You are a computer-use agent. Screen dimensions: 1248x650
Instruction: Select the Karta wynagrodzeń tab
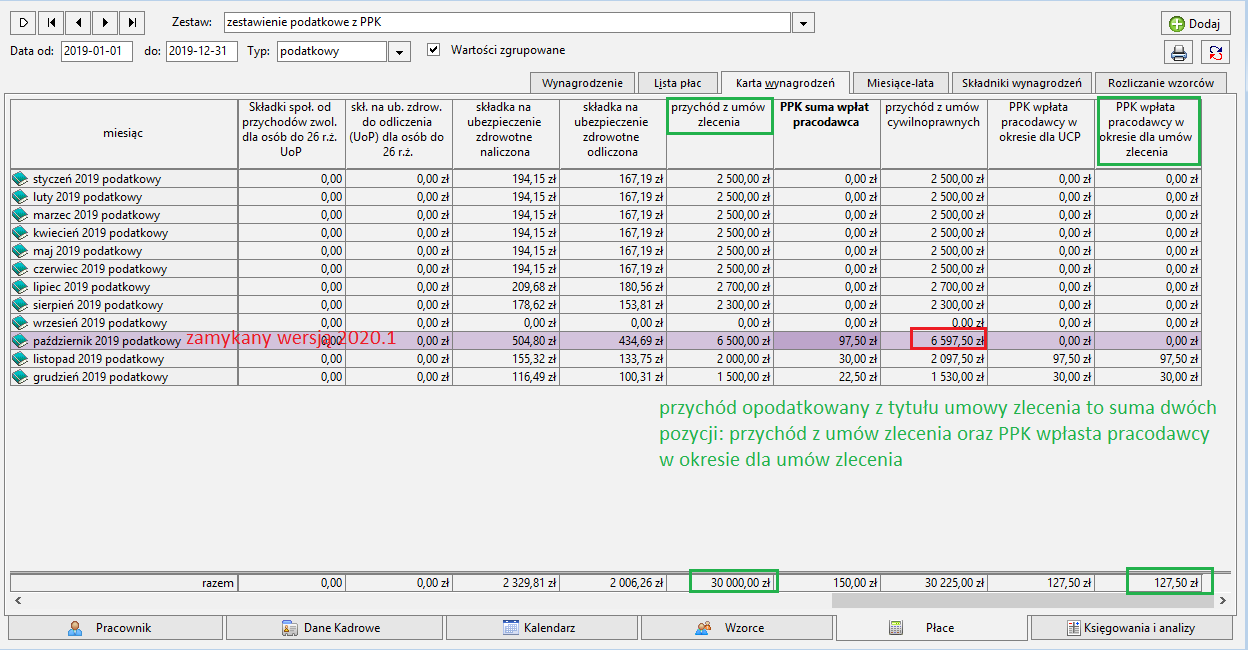(785, 83)
